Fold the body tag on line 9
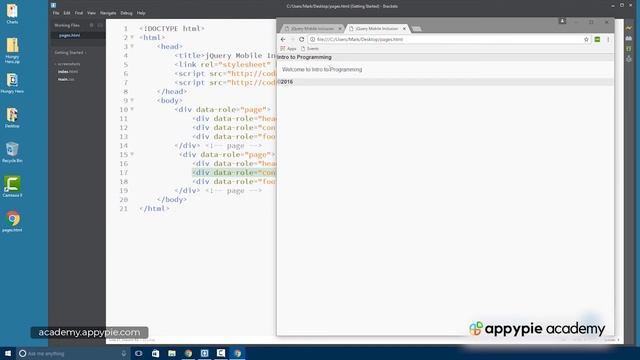 (x=132, y=100)
